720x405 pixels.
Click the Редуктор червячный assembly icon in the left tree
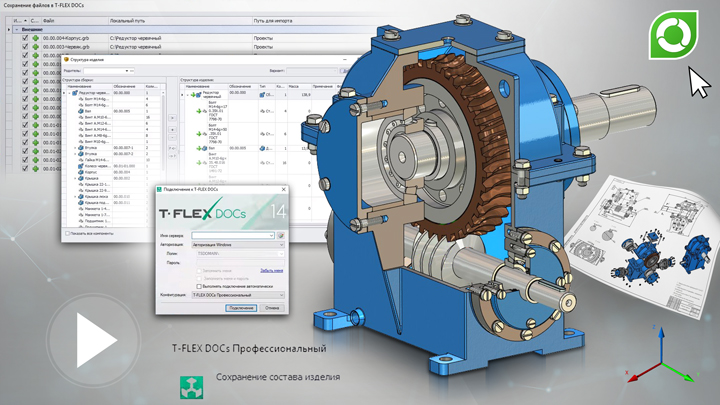click(75, 93)
